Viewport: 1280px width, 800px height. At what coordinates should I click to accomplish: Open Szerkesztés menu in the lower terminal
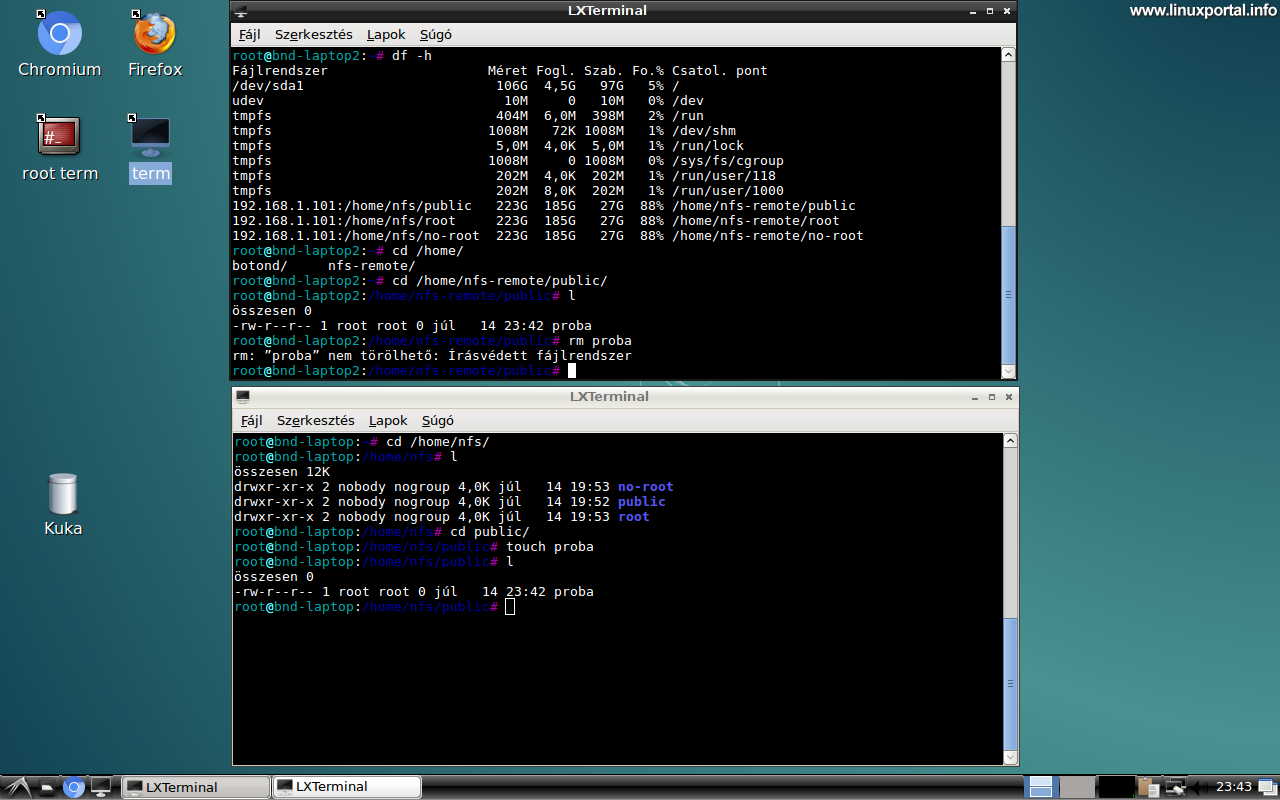pos(316,421)
